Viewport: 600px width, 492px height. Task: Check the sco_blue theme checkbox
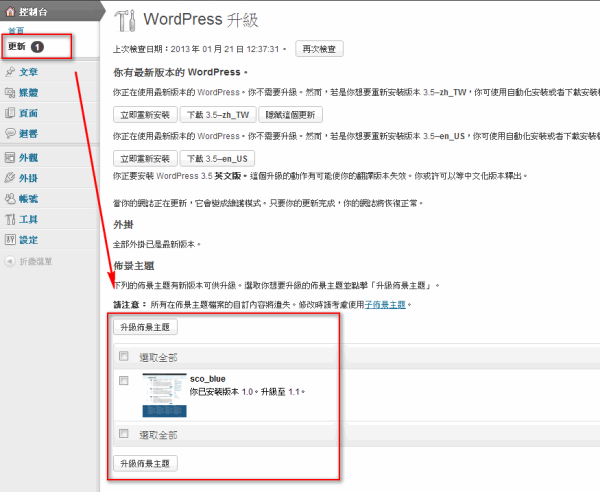click(124, 381)
